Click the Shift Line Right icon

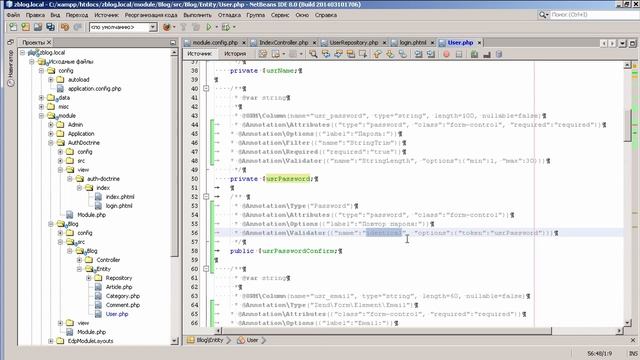(431, 54)
